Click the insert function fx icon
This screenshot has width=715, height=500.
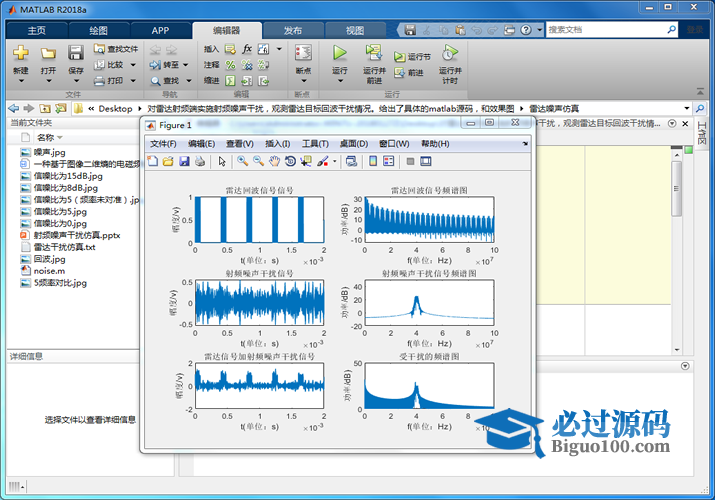[x=247, y=49]
